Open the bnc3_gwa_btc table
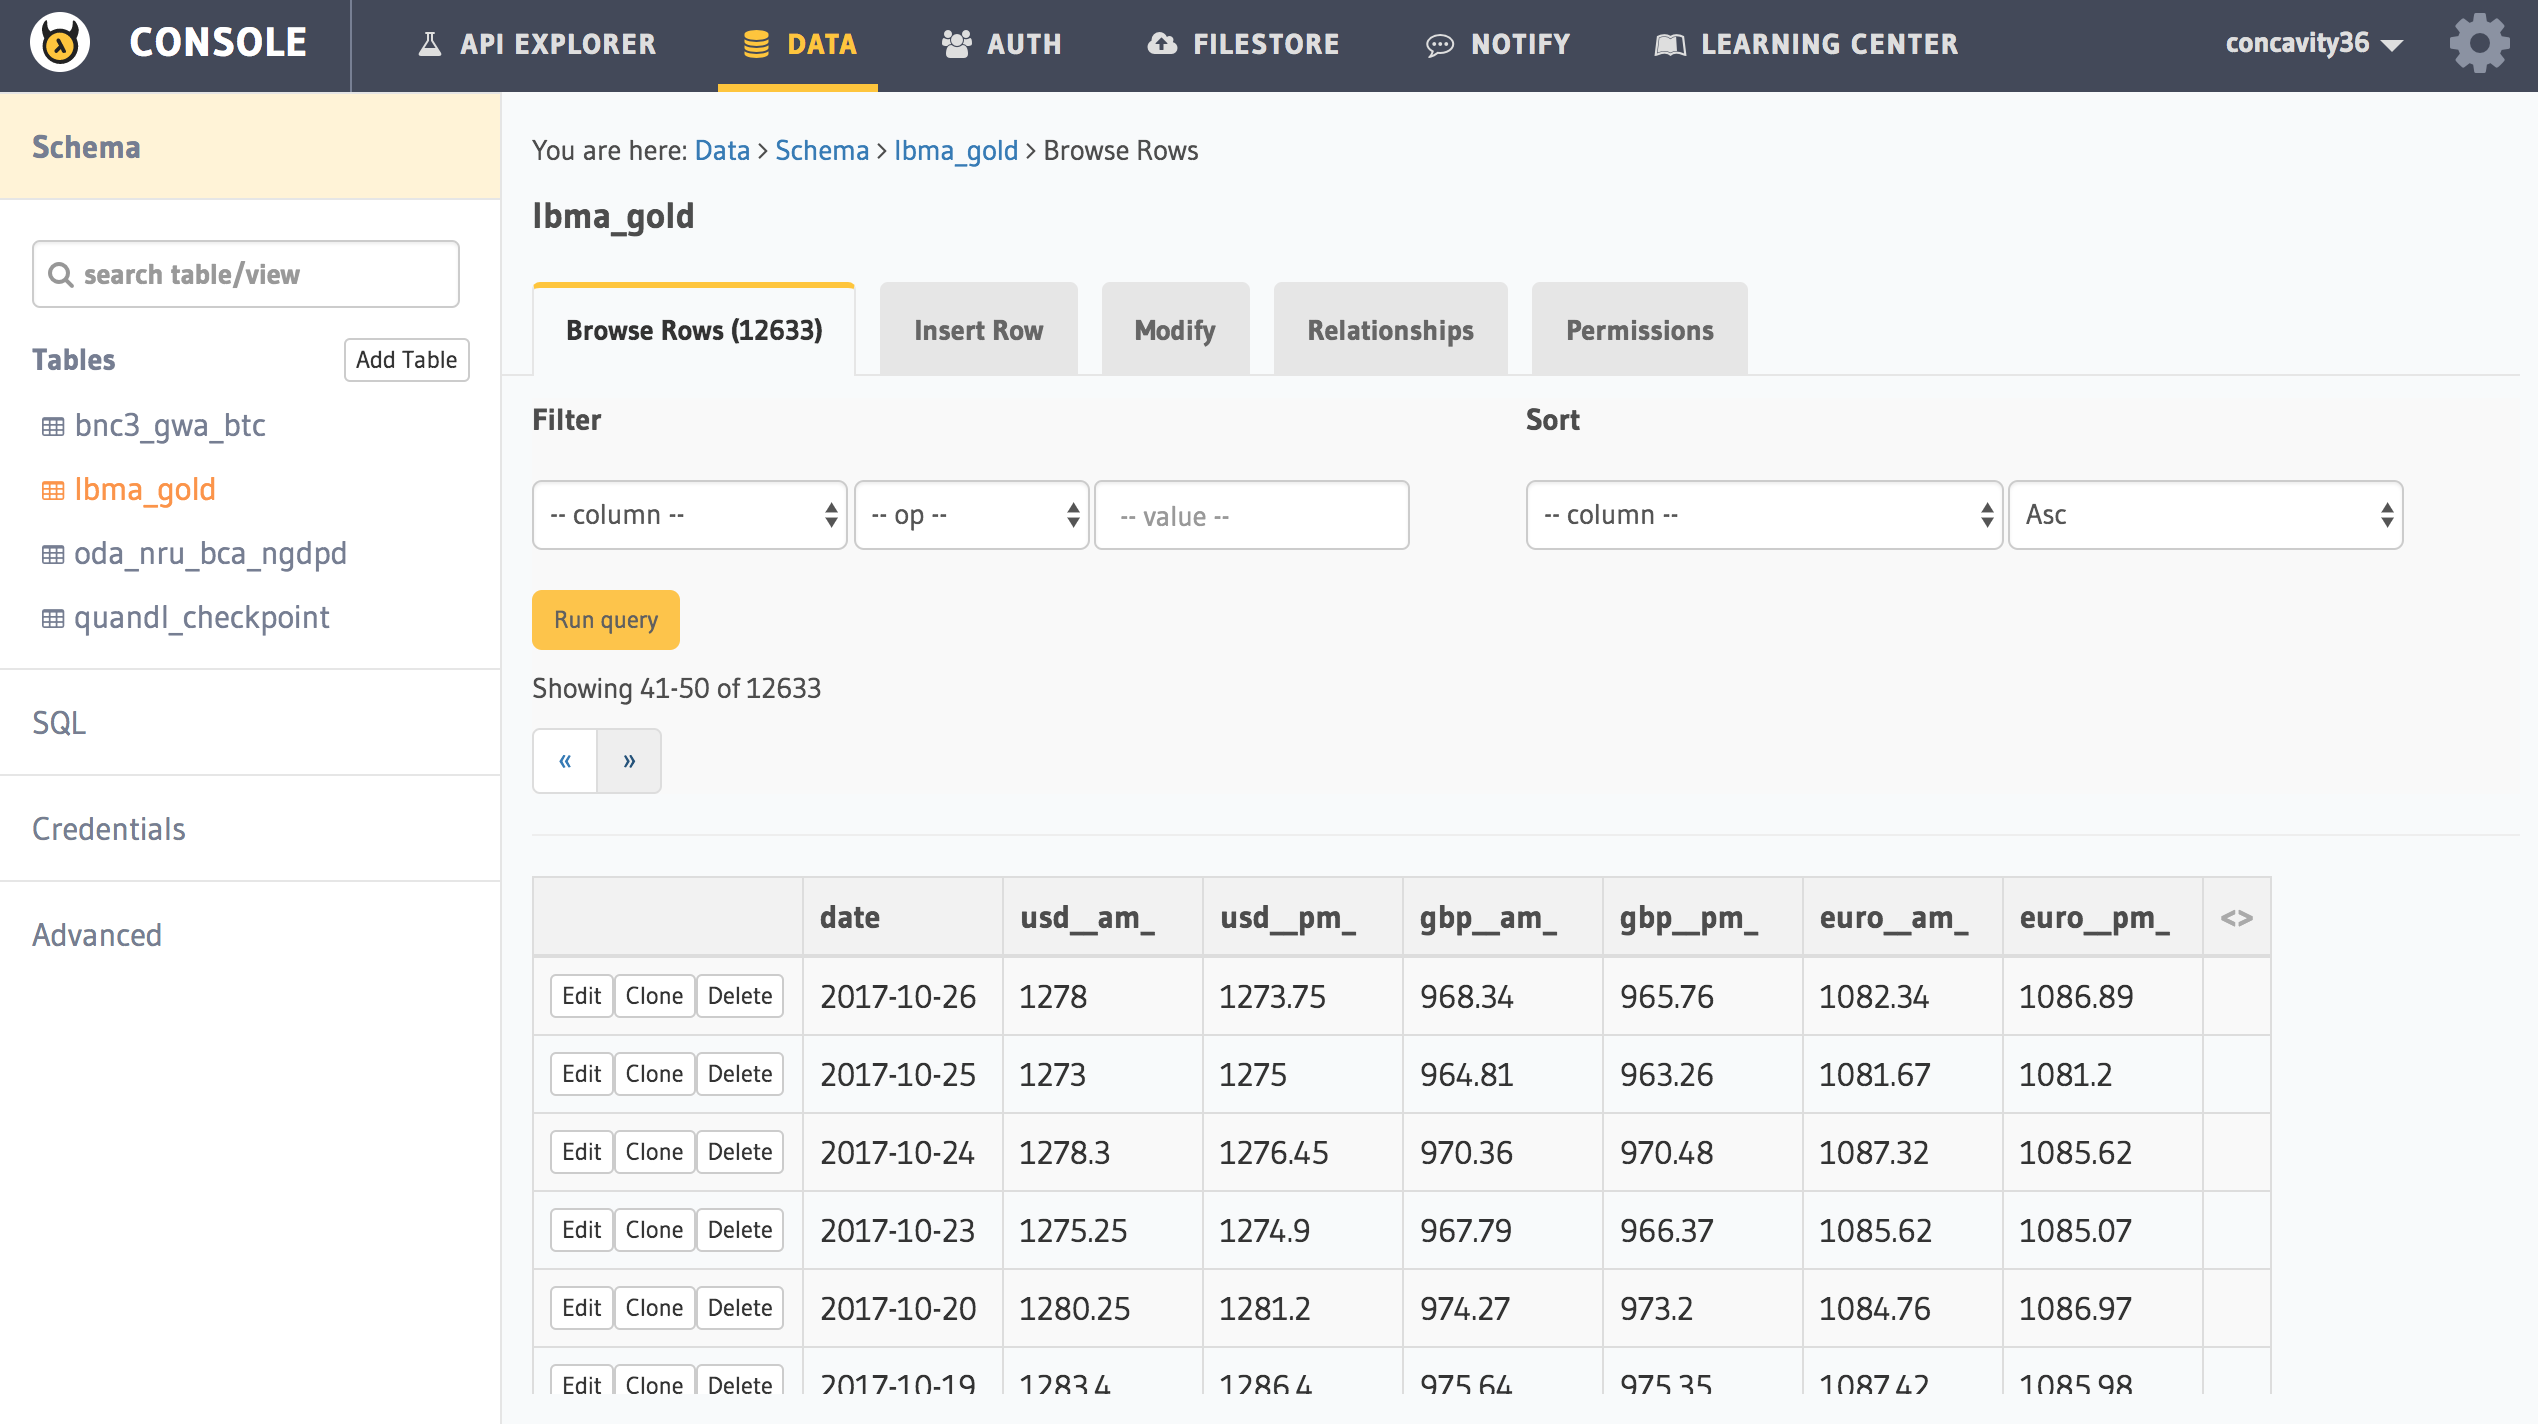Screen dimensions: 2538x1424 coord(169,425)
